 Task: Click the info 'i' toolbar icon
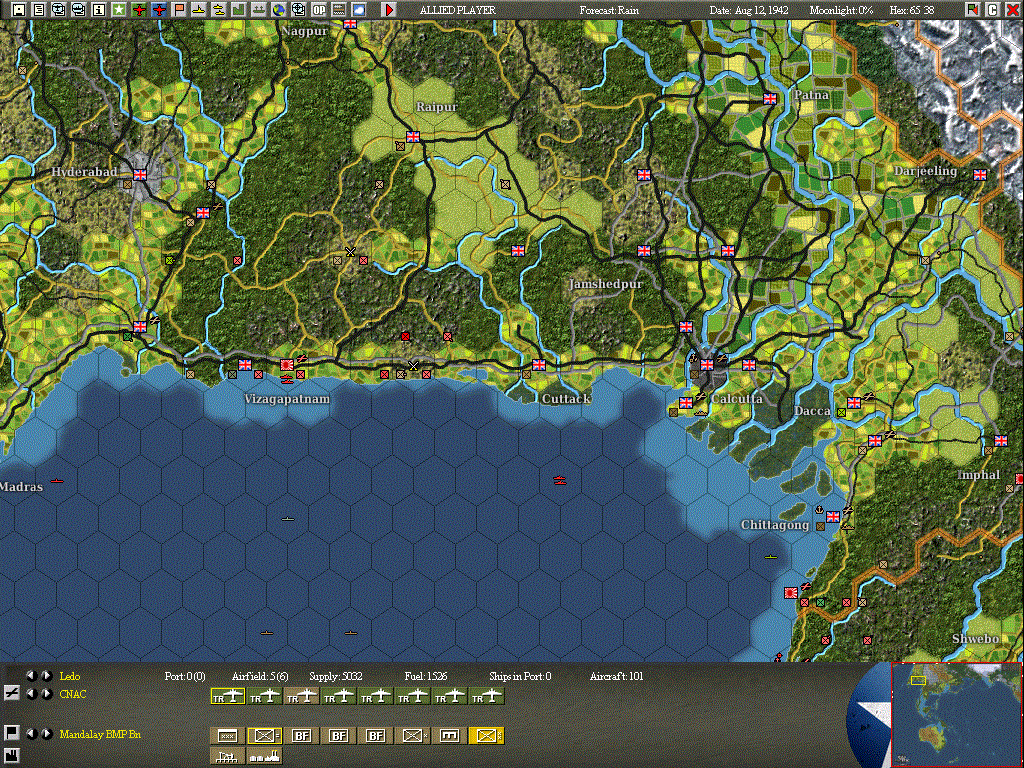coord(99,10)
